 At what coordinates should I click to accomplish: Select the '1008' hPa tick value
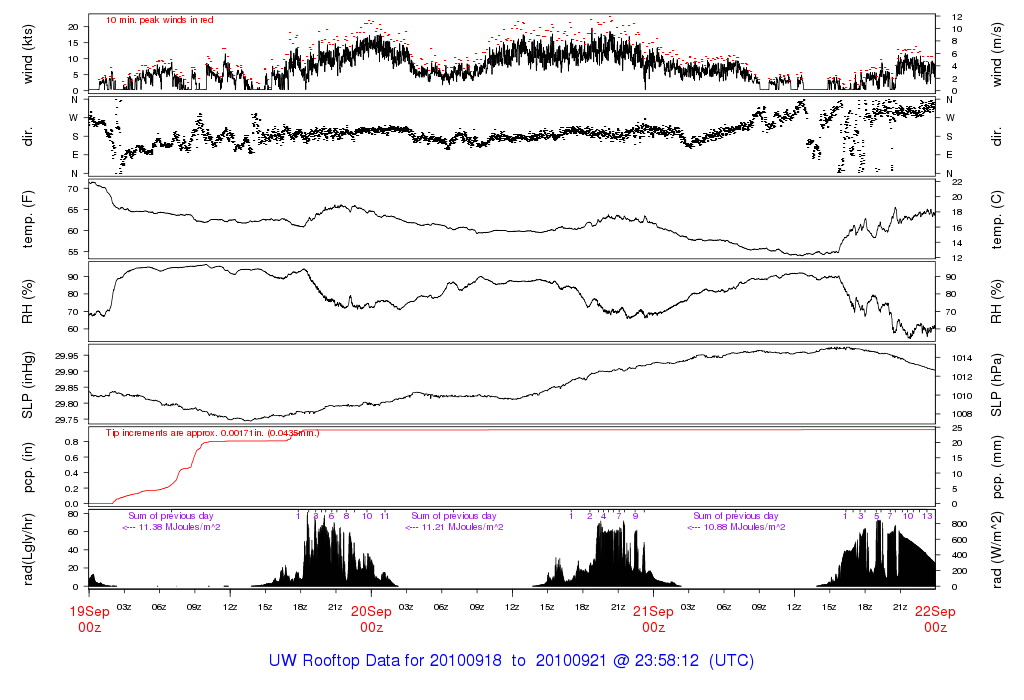pyautogui.click(x=962, y=414)
